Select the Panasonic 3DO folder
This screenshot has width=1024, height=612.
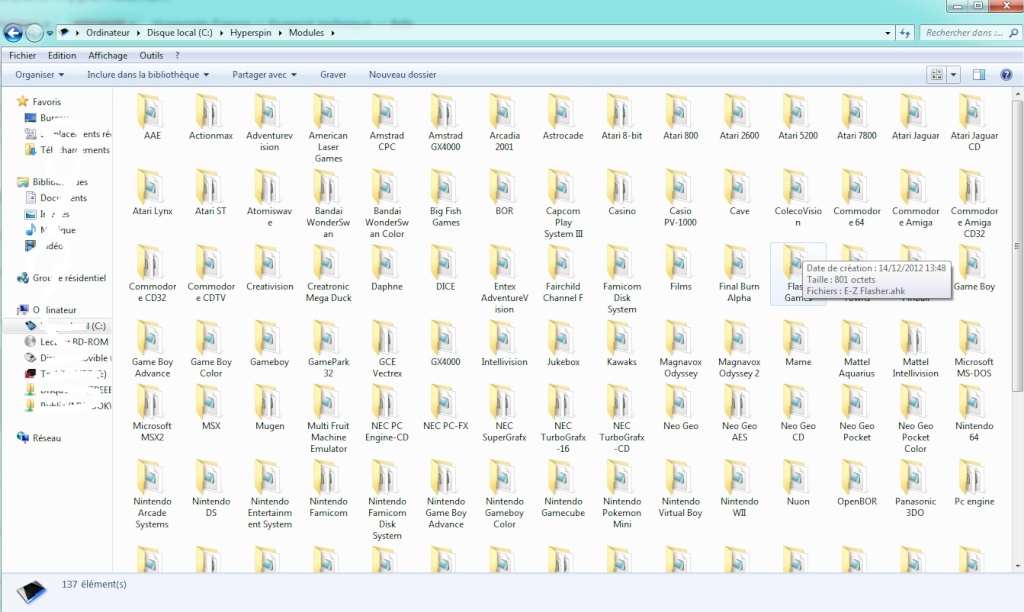pos(915,489)
